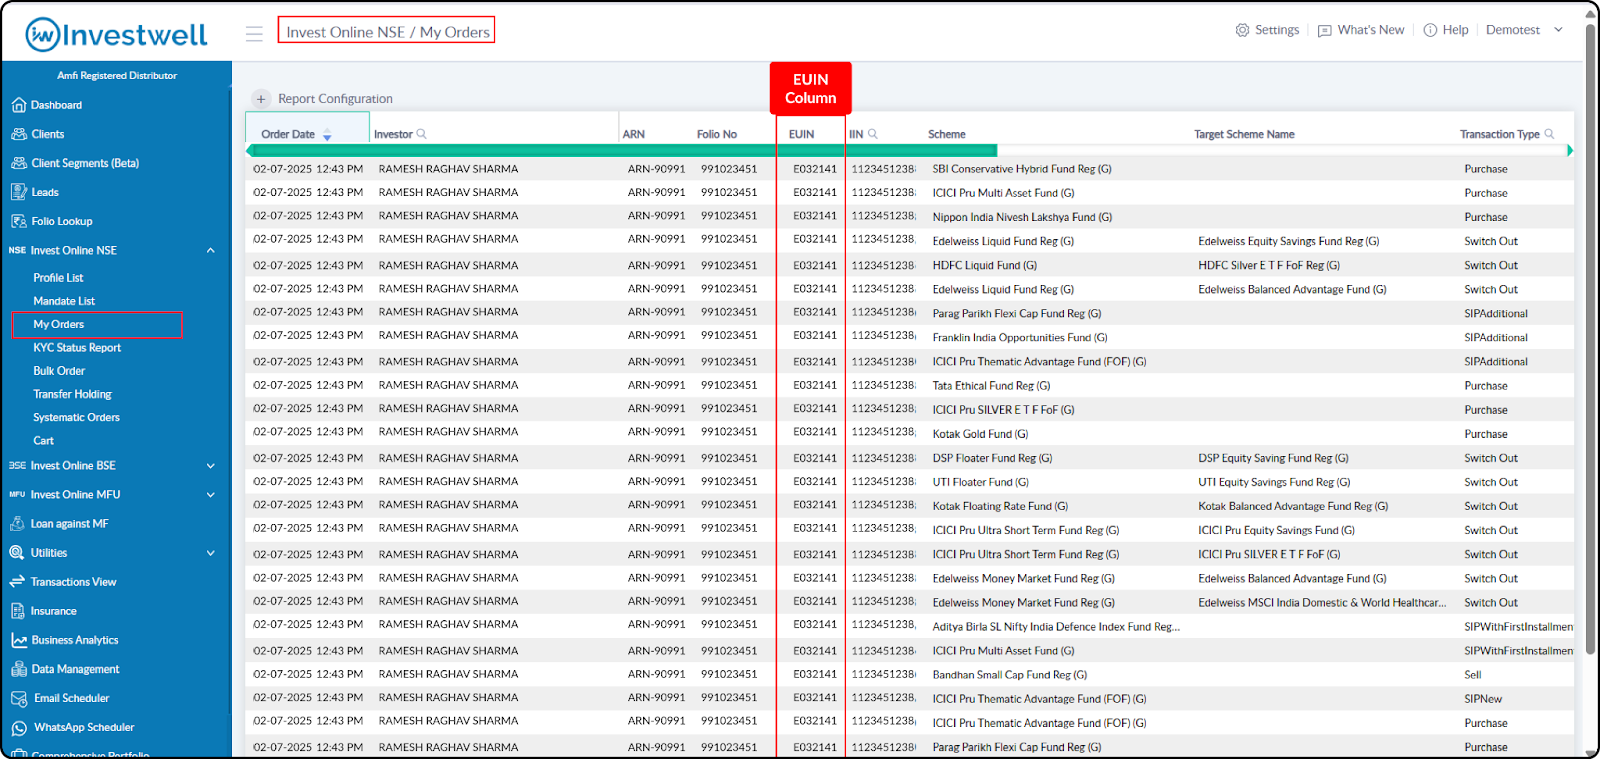The height and width of the screenshot is (759, 1600).
Task: Click the Clients people icon
Action: [18, 134]
